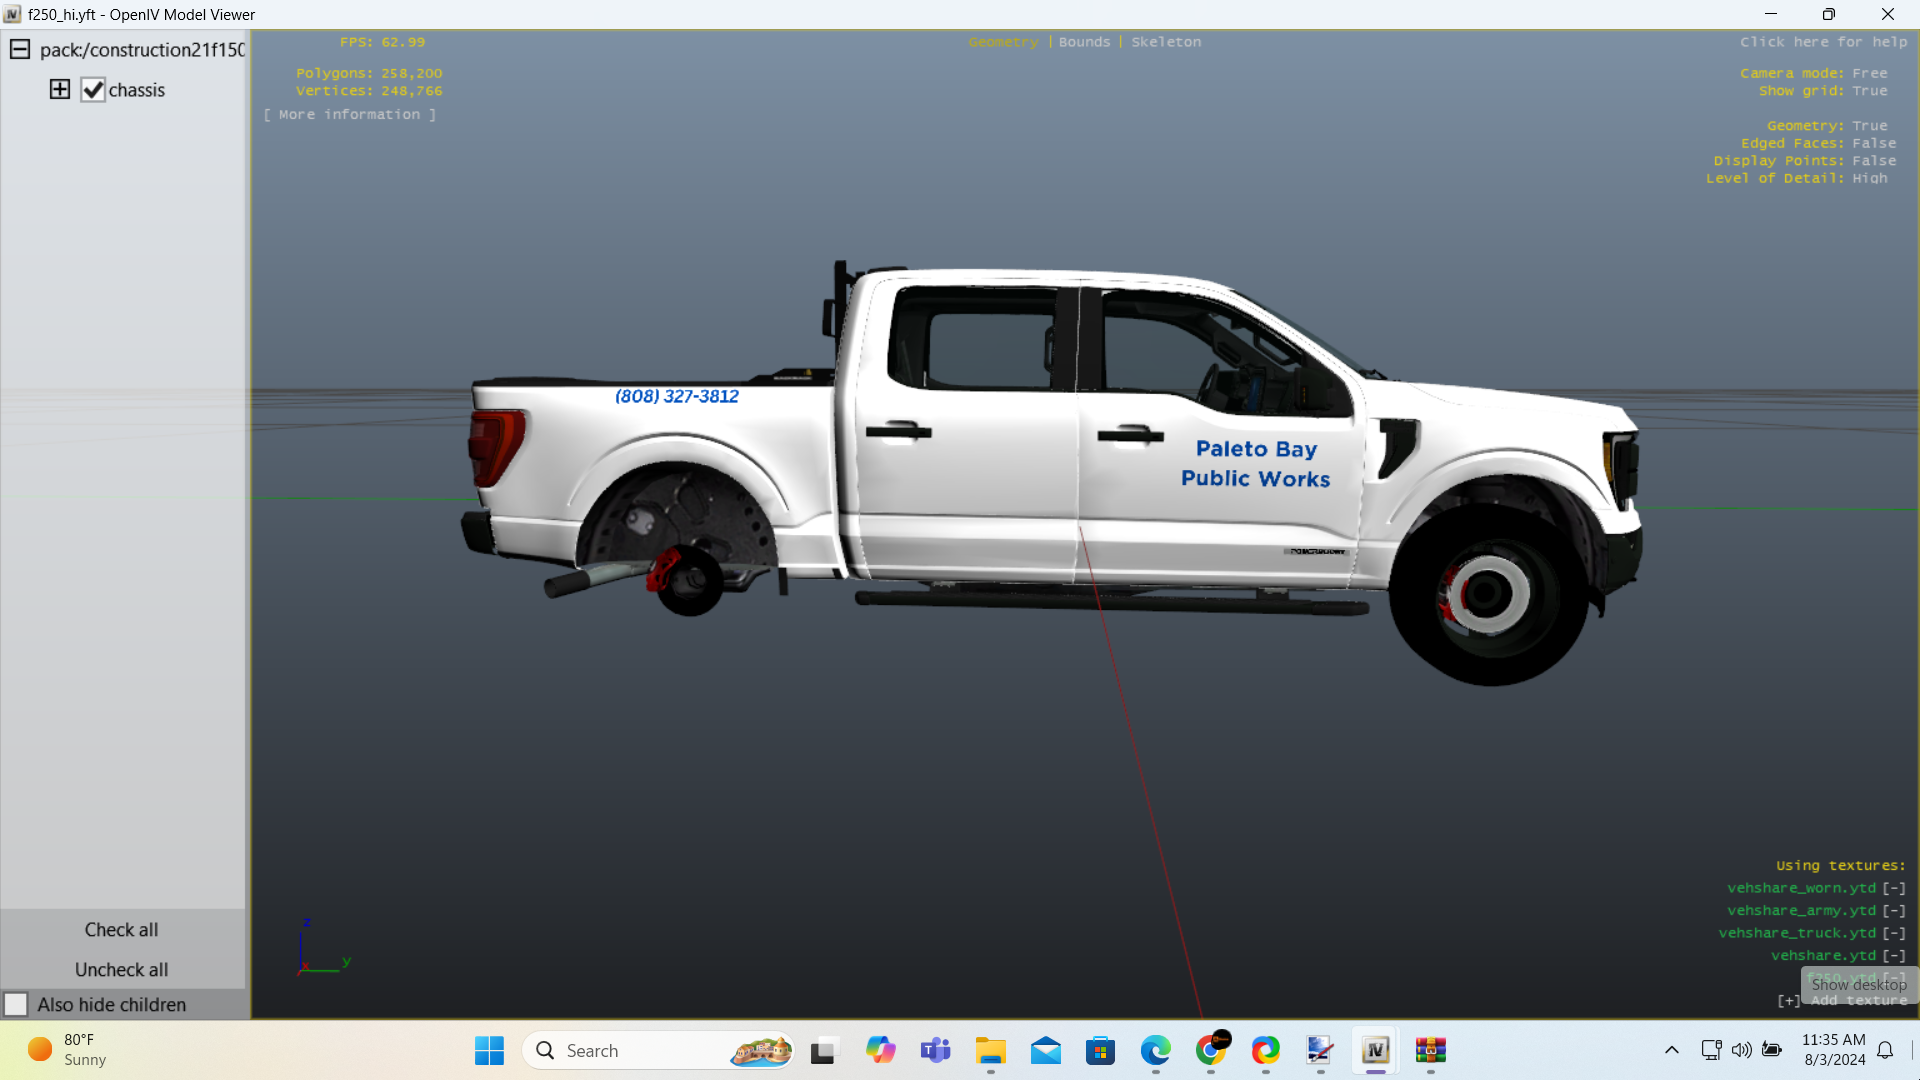Remove vehshare.ytd texture with its [-] button
Viewport: 1920px width, 1080px height.
click(x=1894, y=956)
